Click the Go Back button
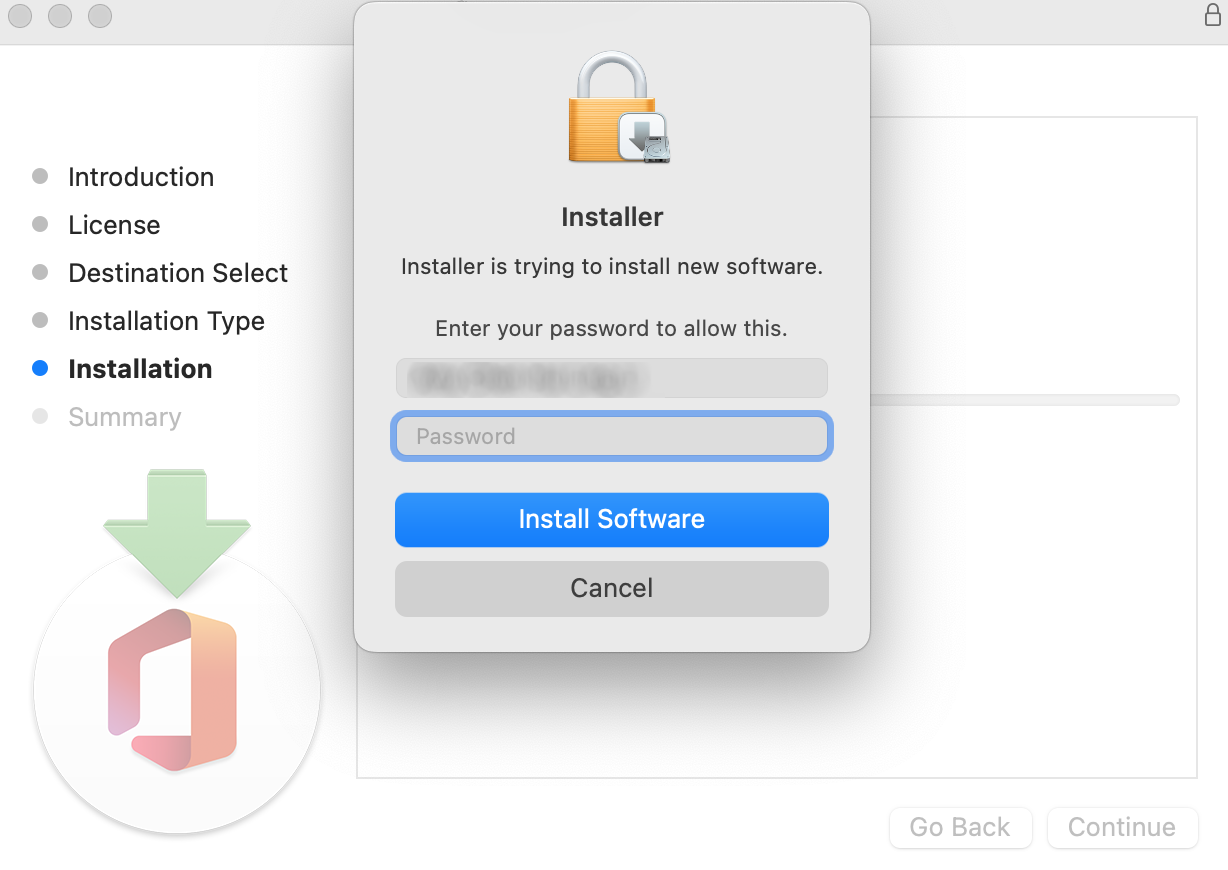This screenshot has width=1228, height=870. [960, 828]
